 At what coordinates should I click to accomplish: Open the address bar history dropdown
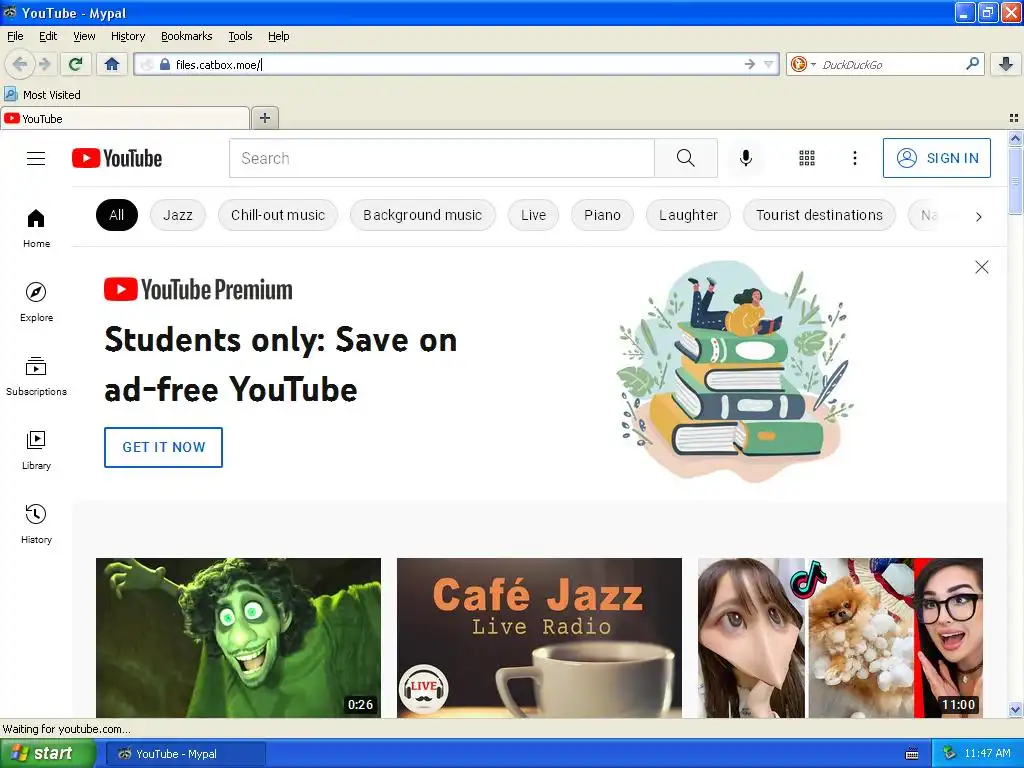click(769, 64)
